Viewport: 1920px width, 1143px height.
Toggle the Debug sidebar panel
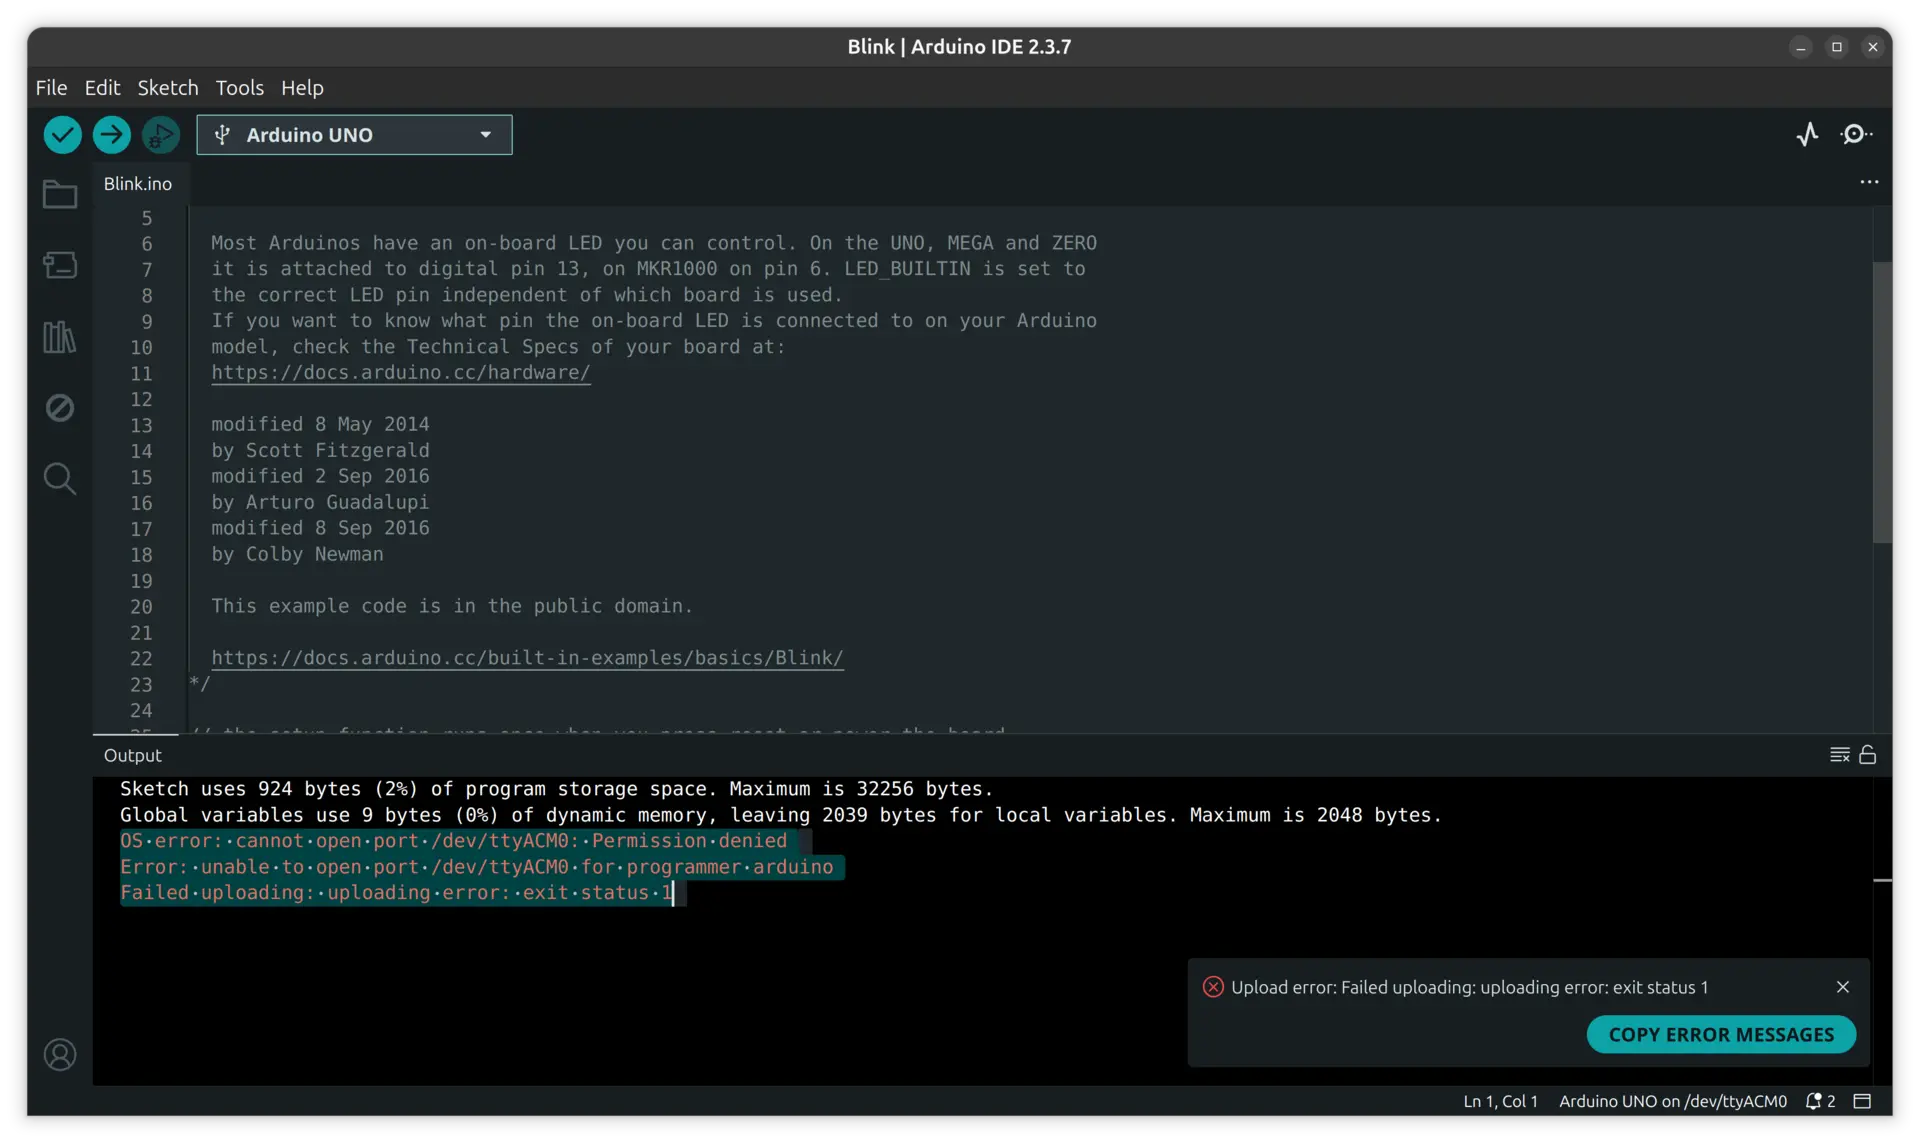click(x=60, y=408)
